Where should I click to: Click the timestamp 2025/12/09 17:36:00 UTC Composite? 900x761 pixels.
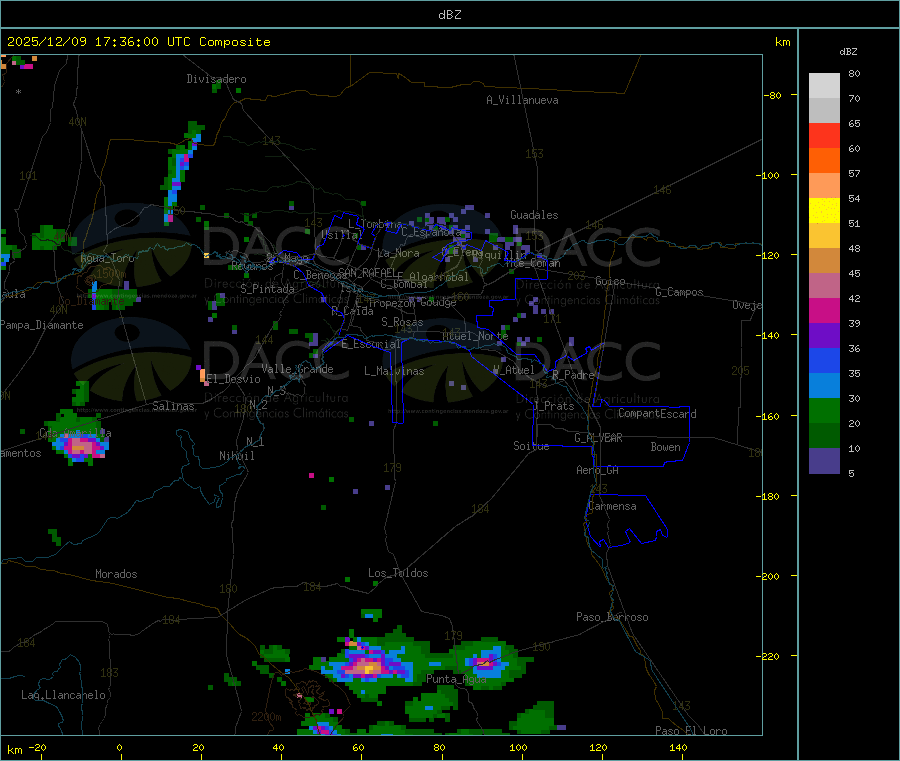pyautogui.click(x=138, y=42)
